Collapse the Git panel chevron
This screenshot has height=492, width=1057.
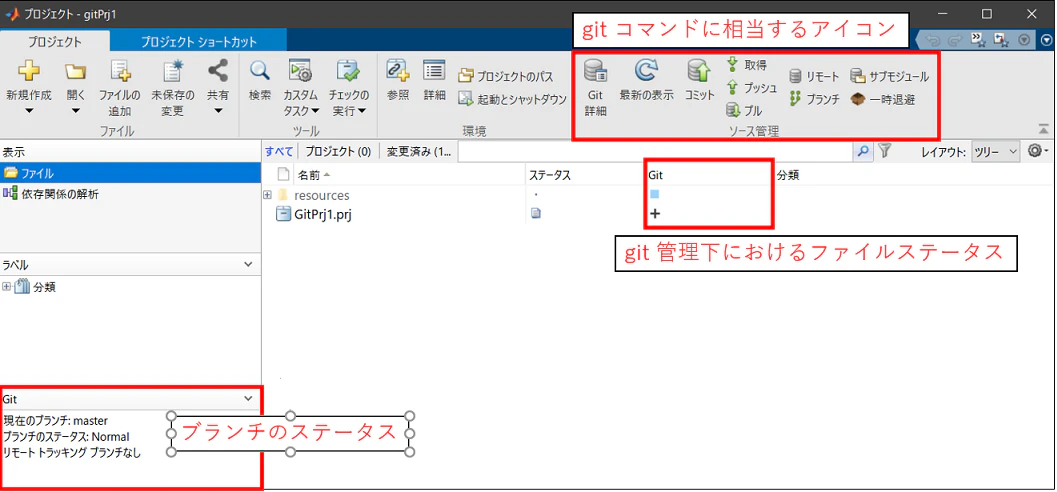[x=247, y=398]
